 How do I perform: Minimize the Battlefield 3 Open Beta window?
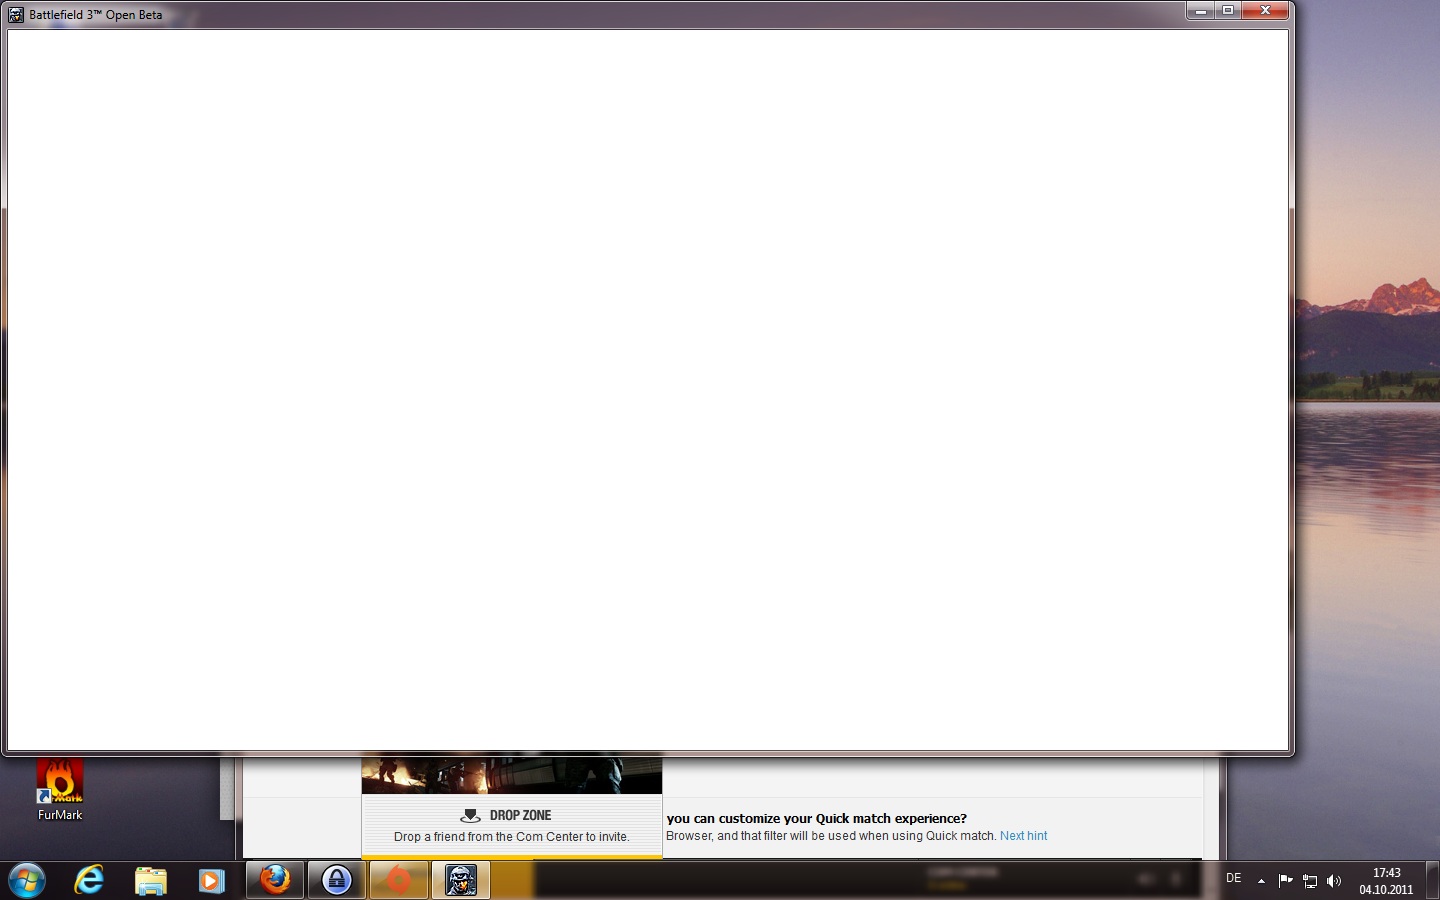point(1200,11)
